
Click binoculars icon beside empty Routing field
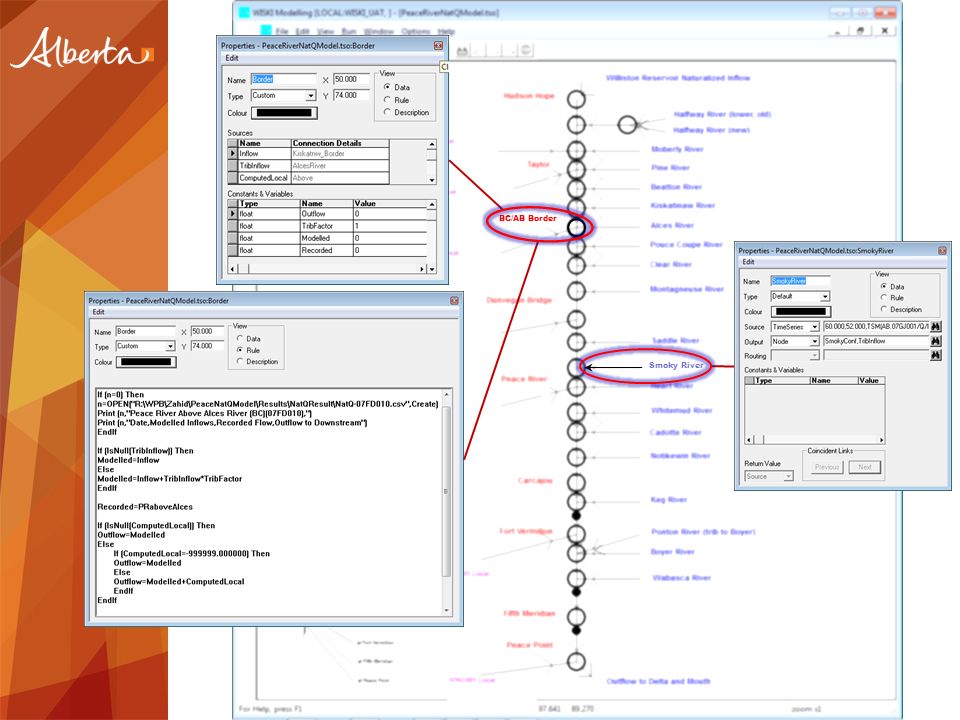(936, 355)
